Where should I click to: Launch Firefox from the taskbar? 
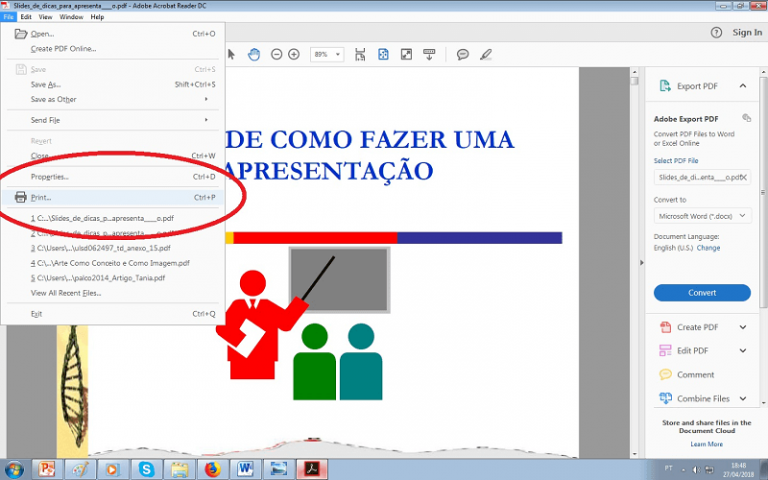(211, 468)
